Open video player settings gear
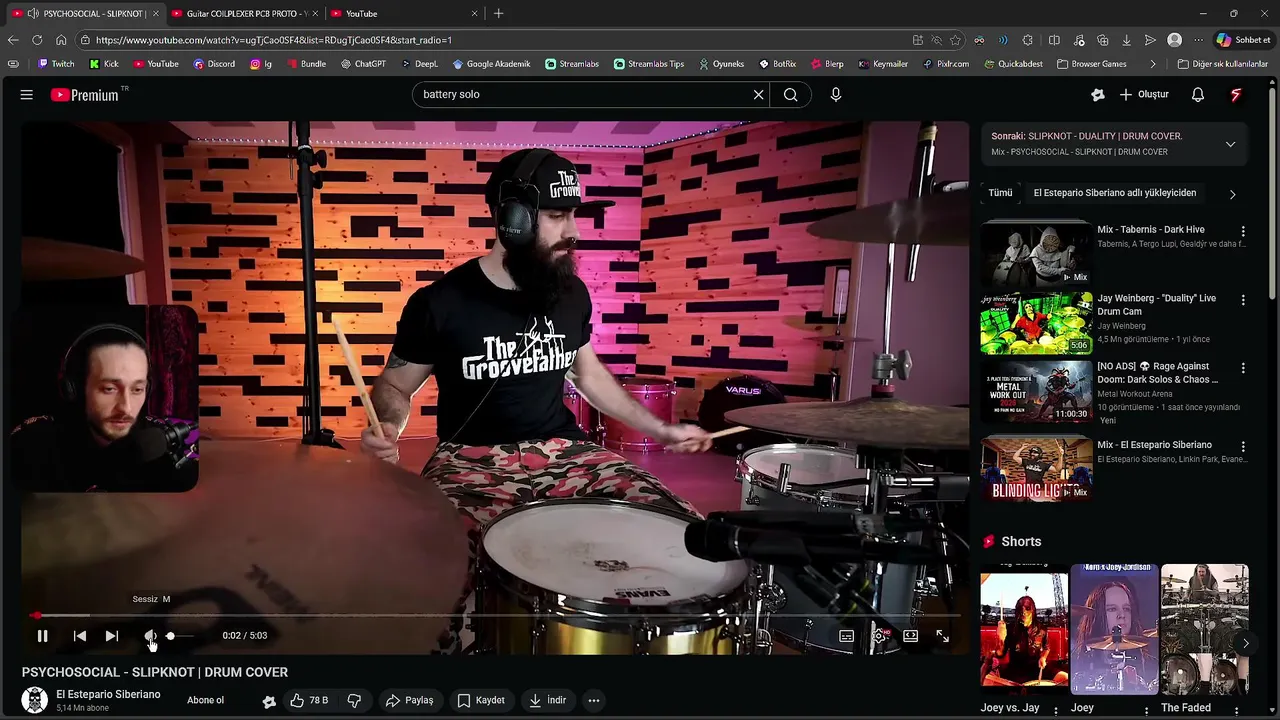 pyautogui.click(x=879, y=636)
